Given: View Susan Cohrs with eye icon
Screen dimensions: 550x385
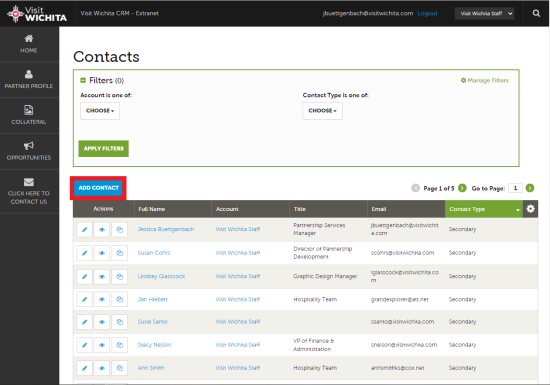Looking at the screenshot, I should [x=102, y=253].
